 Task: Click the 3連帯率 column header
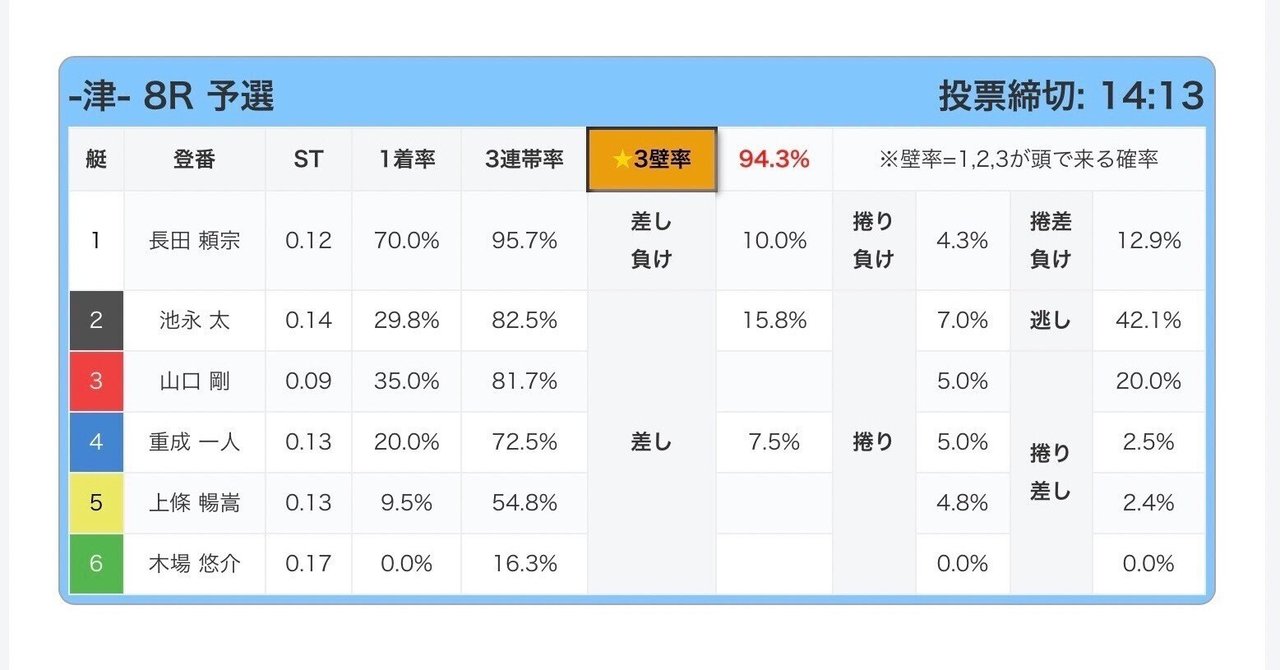(x=524, y=159)
